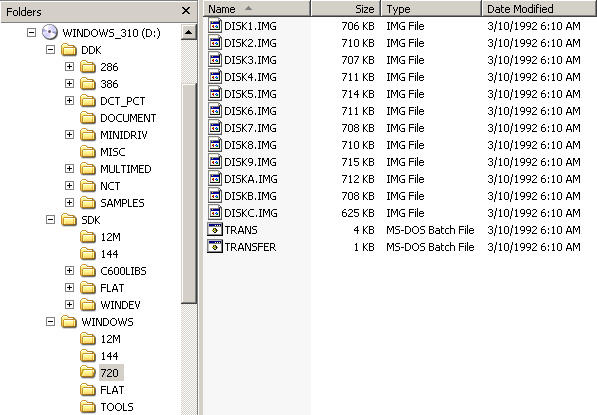The image size is (597, 415).
Task: Sort files by the Size column header
Action: [346, 9]
